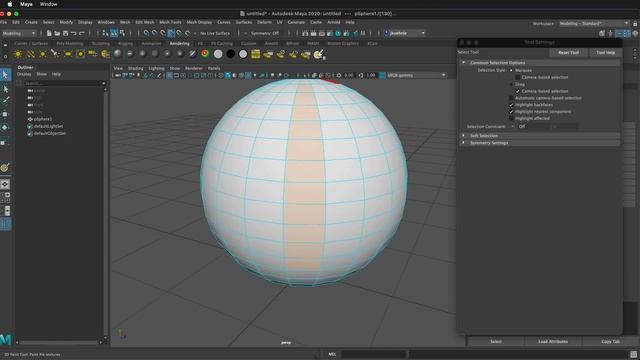Click the Tool Help button

click(605, 52)
